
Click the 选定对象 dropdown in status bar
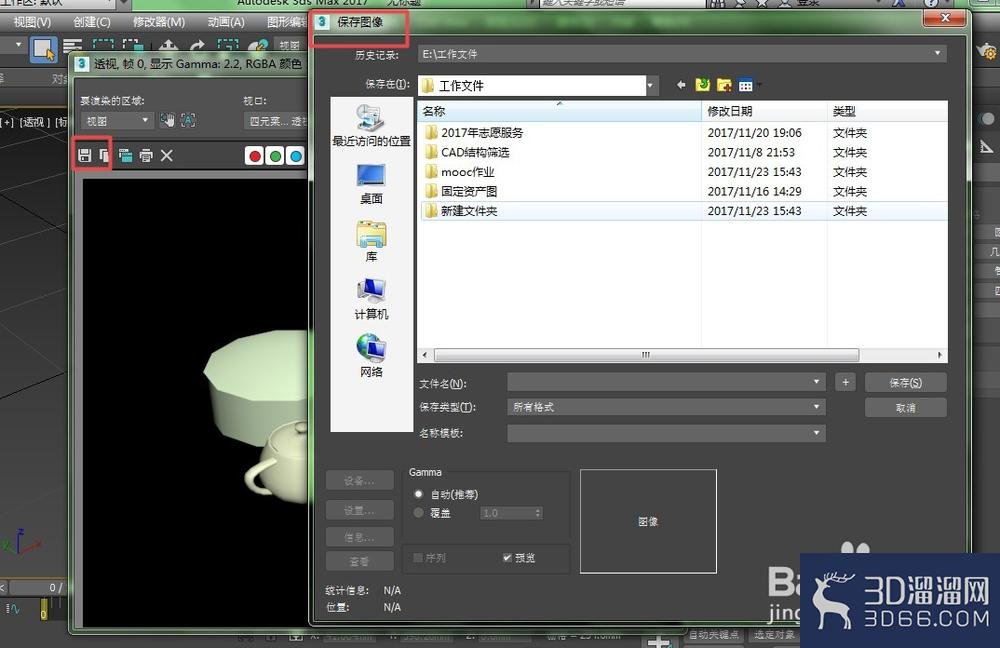tap(774, 635)
